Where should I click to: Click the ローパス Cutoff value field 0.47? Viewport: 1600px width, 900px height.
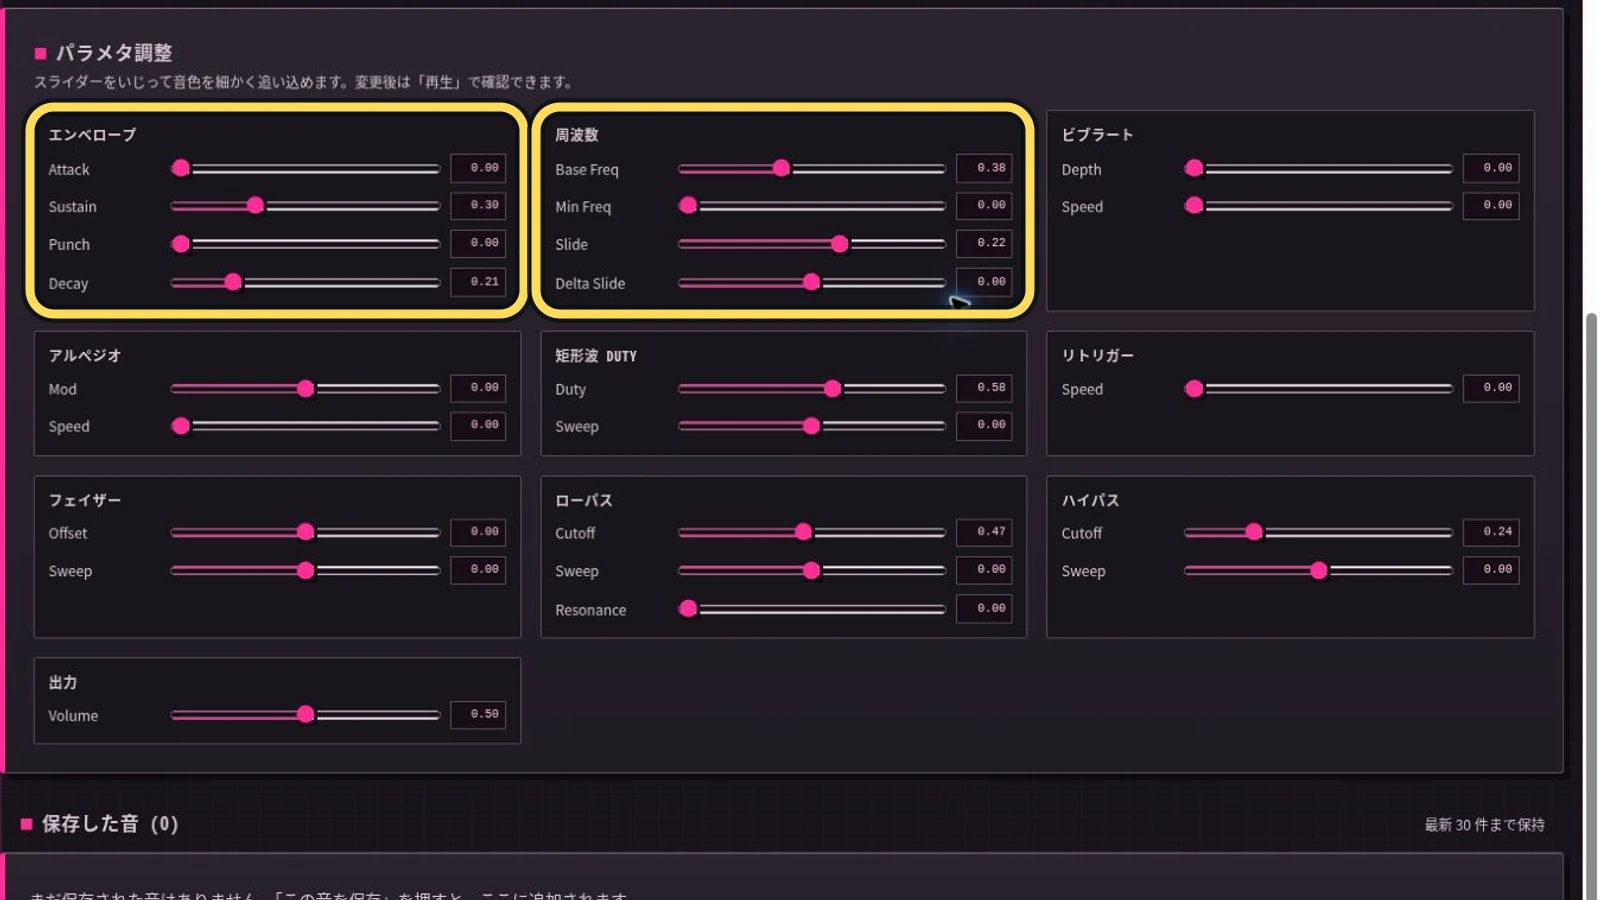[984, 532]
